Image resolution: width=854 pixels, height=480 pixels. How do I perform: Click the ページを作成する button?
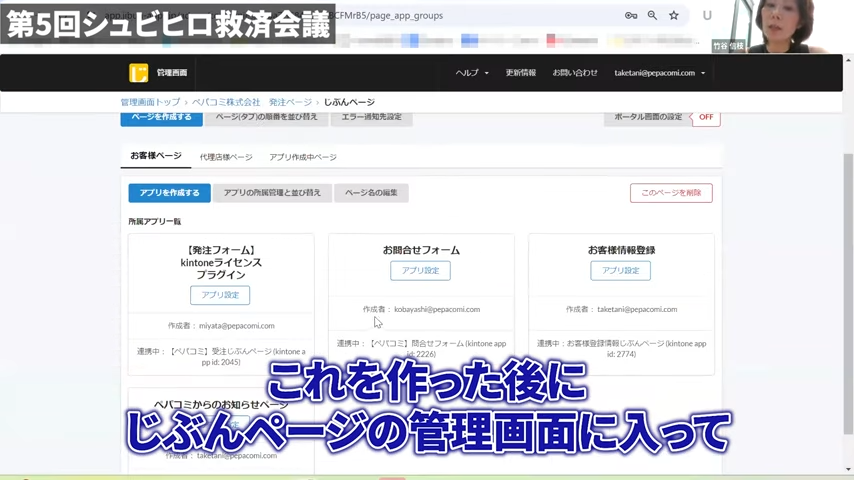(x=161, y=117)
